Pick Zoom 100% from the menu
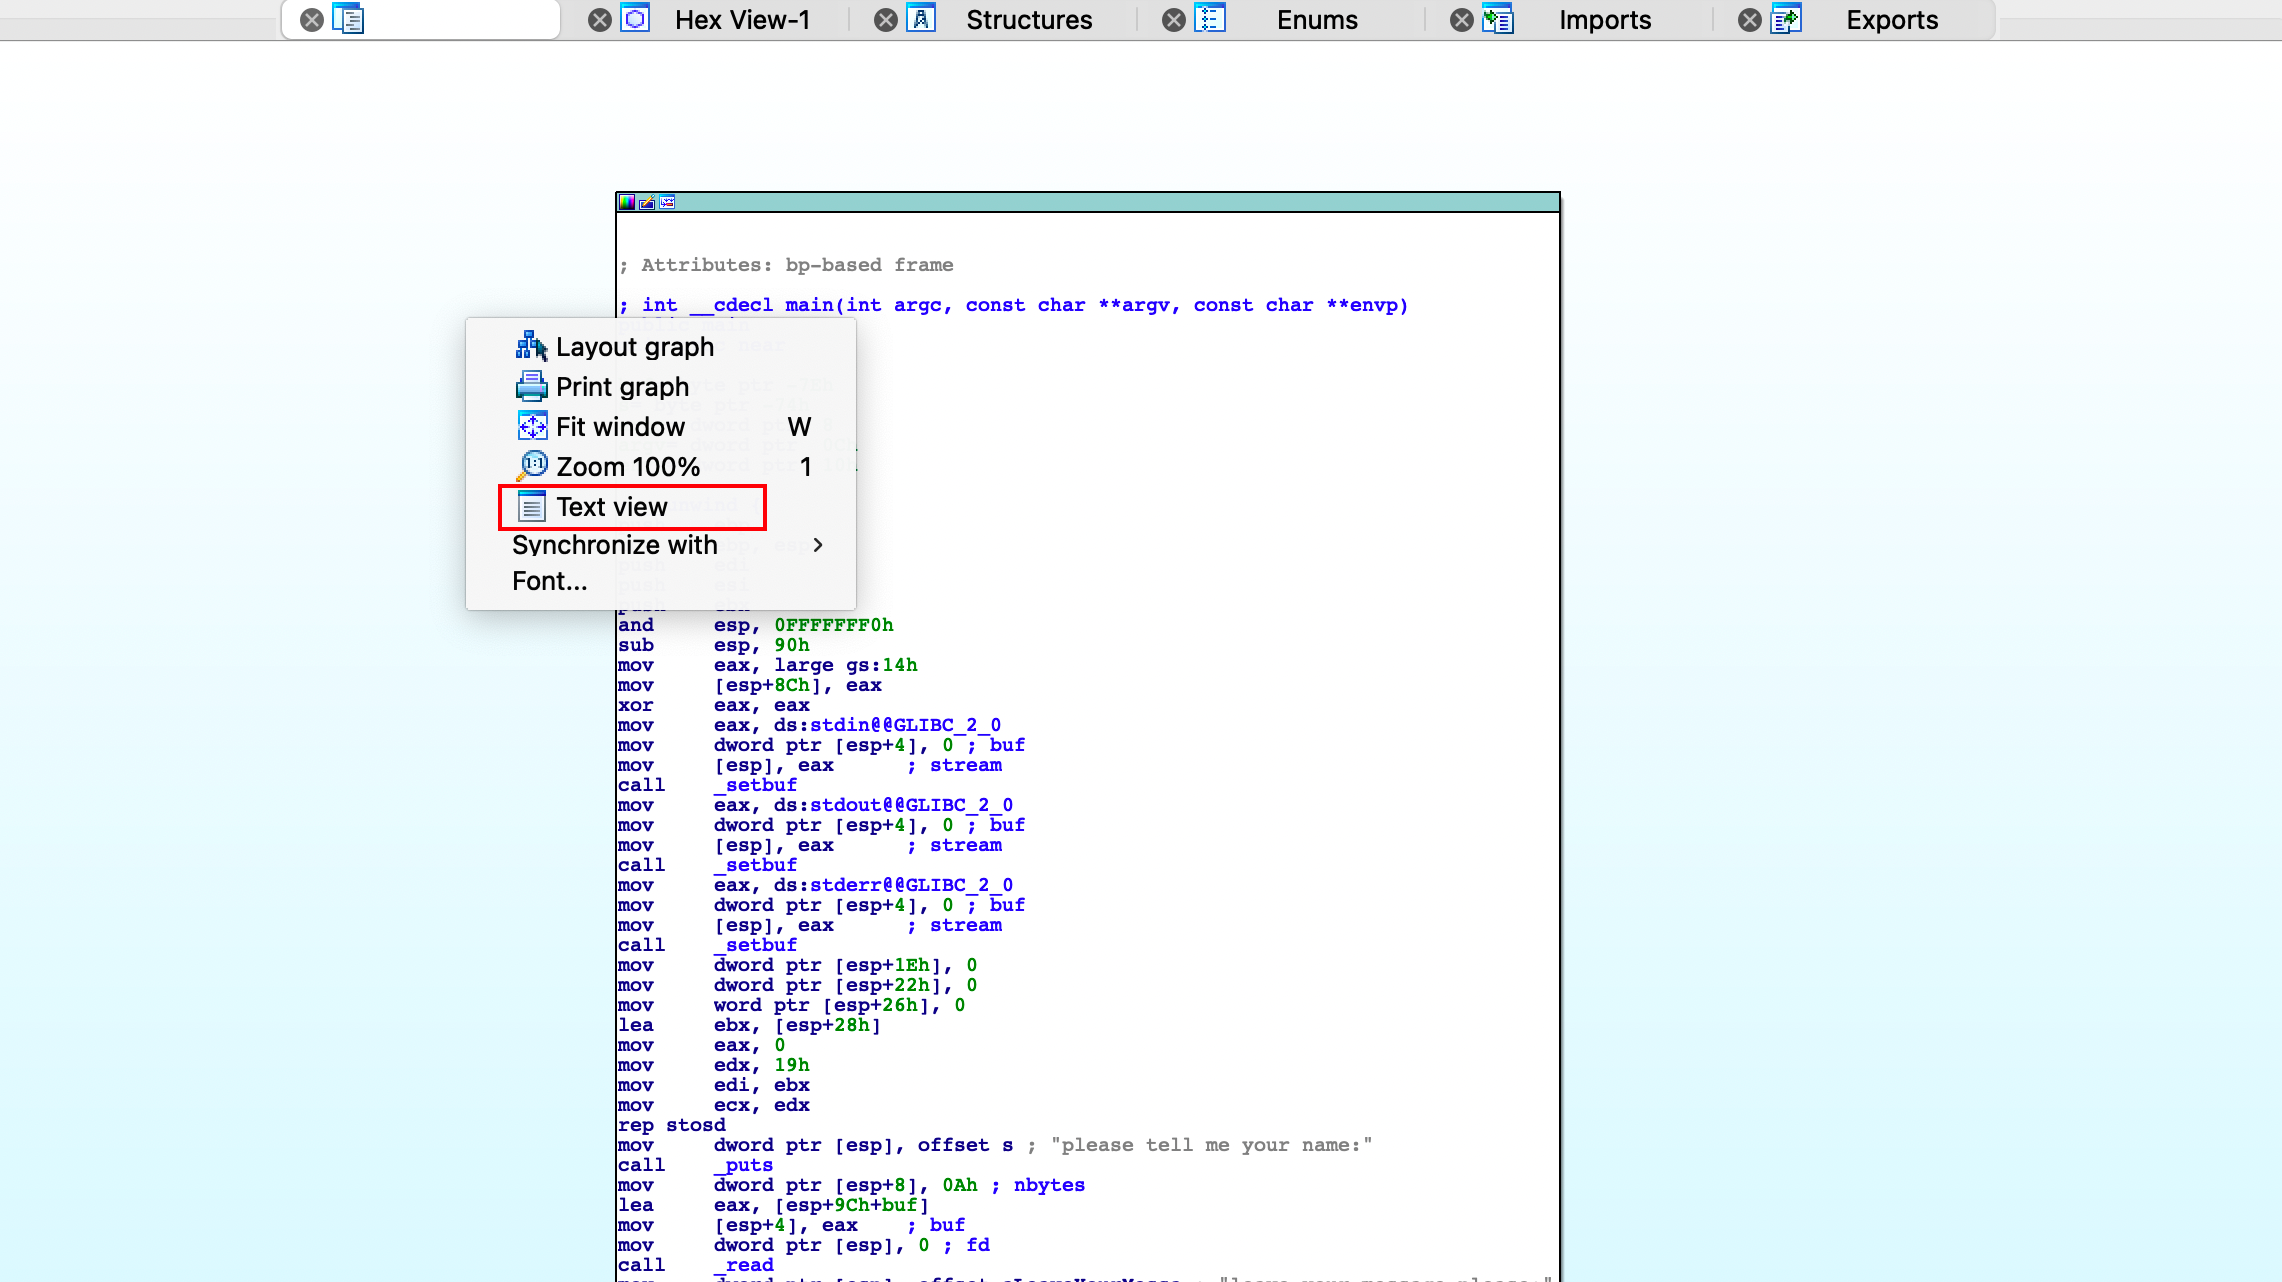 click(x=627, y=467)
